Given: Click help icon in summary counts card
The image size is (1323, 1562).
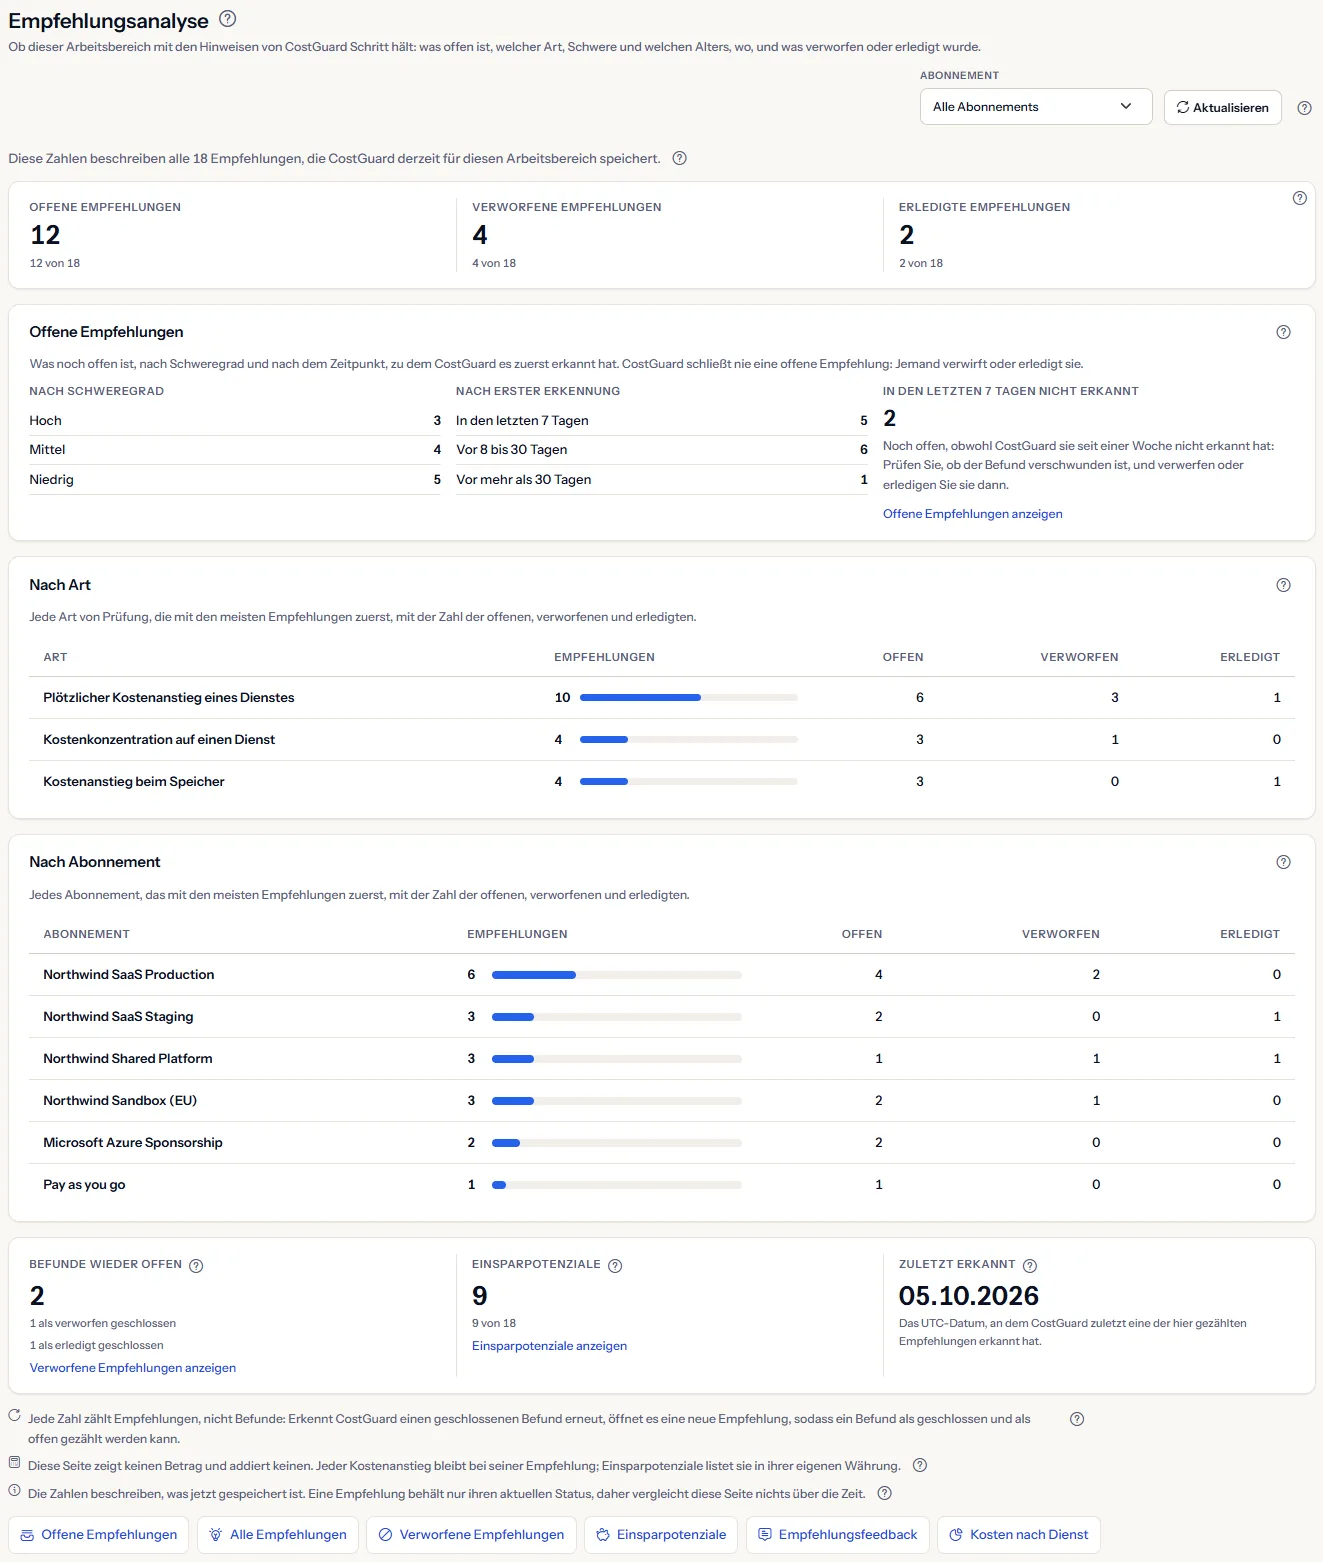Looking at the screenshot, I should (x=1300, y=198).
